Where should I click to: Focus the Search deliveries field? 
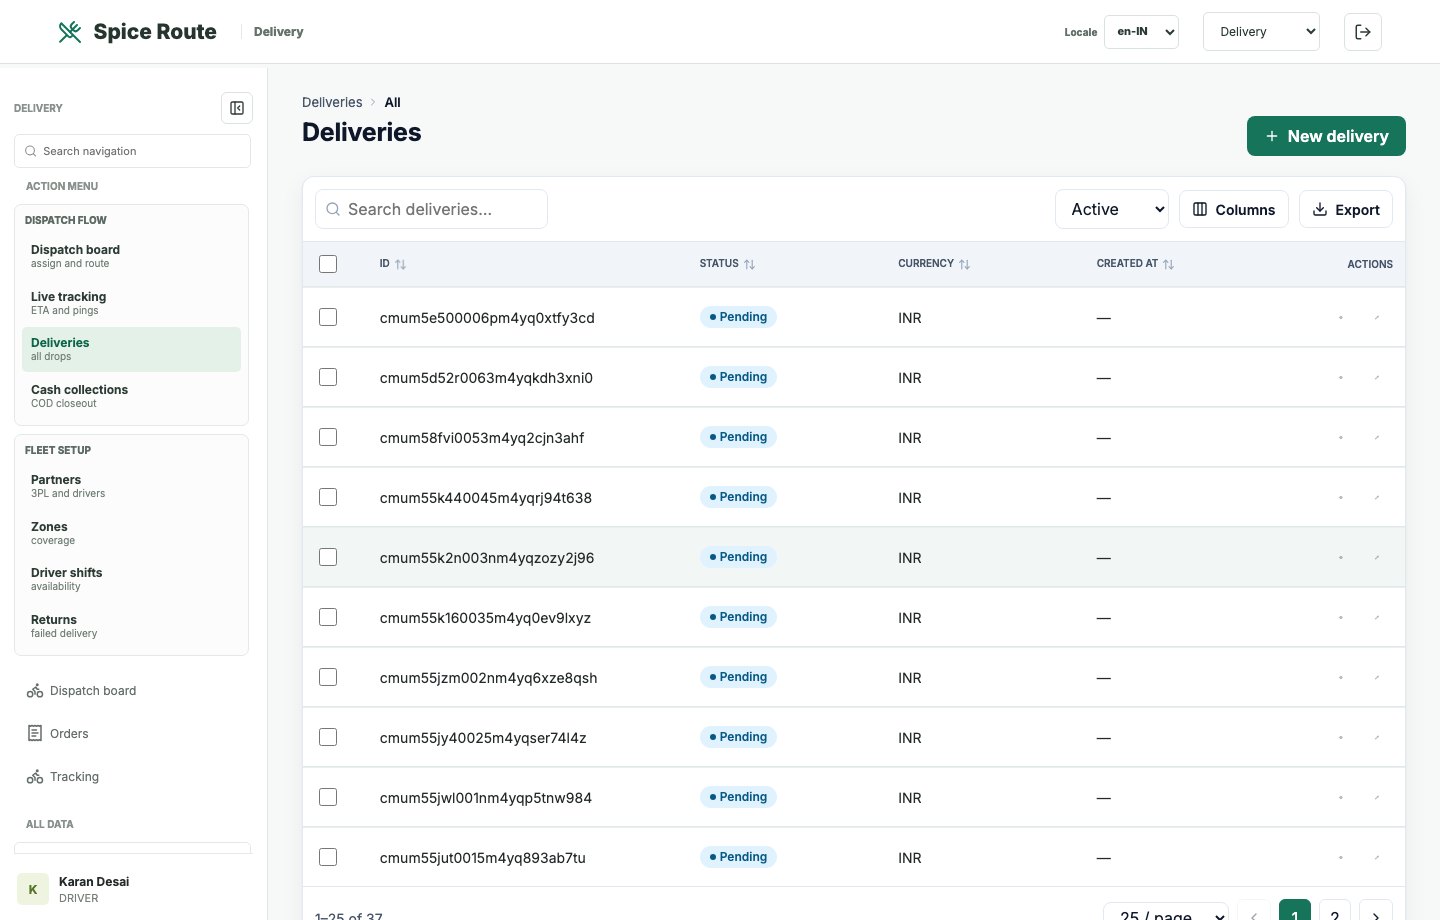(431, 209)
